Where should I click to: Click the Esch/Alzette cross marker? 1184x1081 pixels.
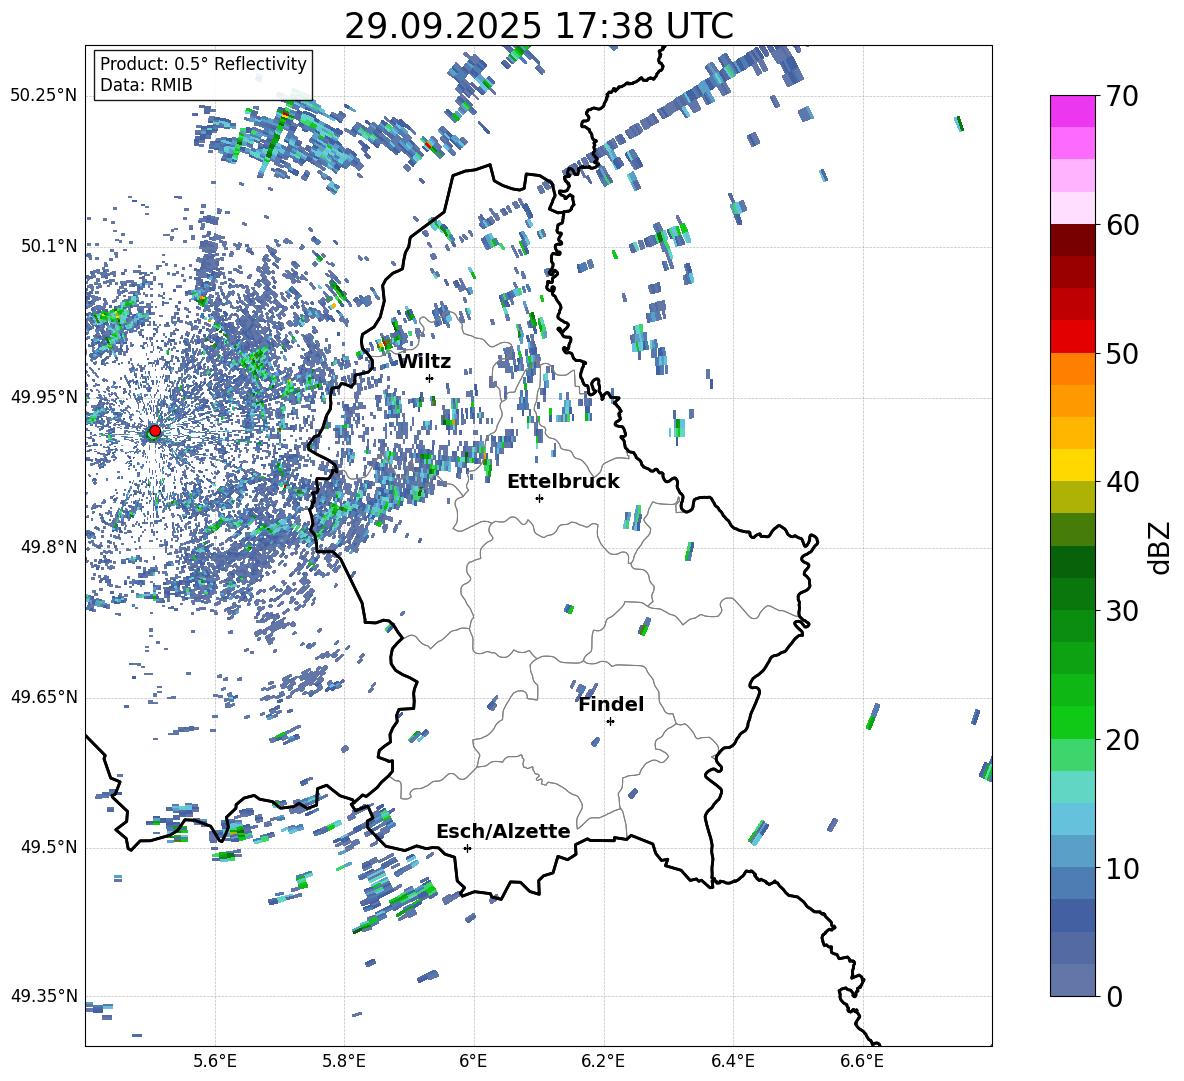click(x=467, y=848)
